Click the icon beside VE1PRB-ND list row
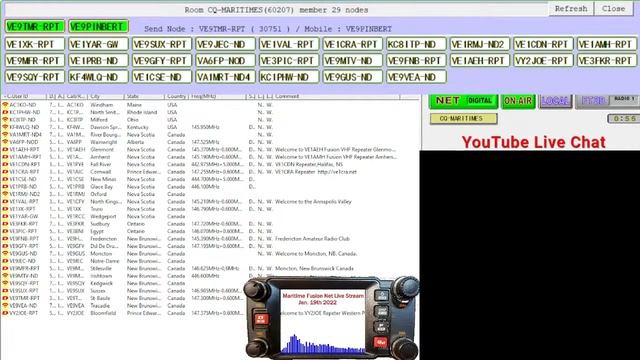Image resolution: width=640 pixels, height=360 pixels. click(x=5, y=187)
